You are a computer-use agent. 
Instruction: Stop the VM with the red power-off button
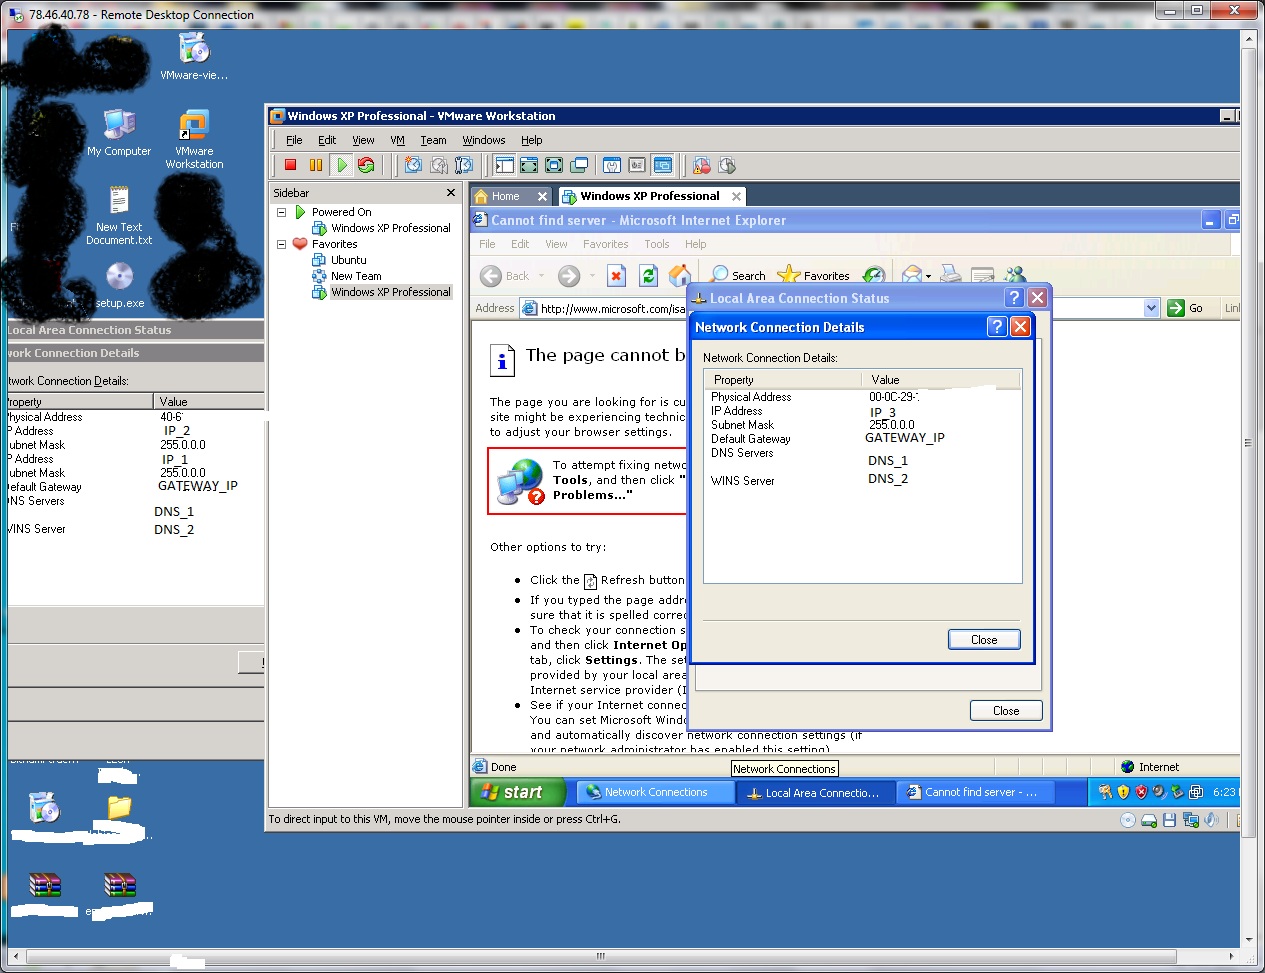pyautogui.click(x=290, y=165)
